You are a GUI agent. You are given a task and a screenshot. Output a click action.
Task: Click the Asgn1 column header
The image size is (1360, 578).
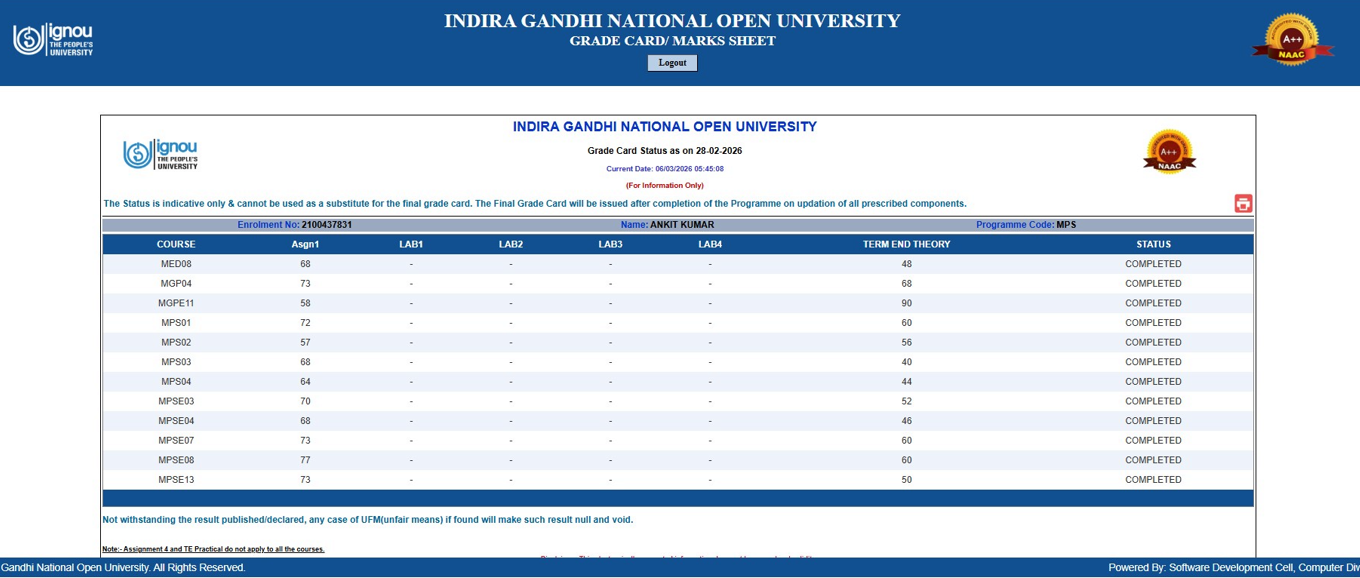[305, 244]
